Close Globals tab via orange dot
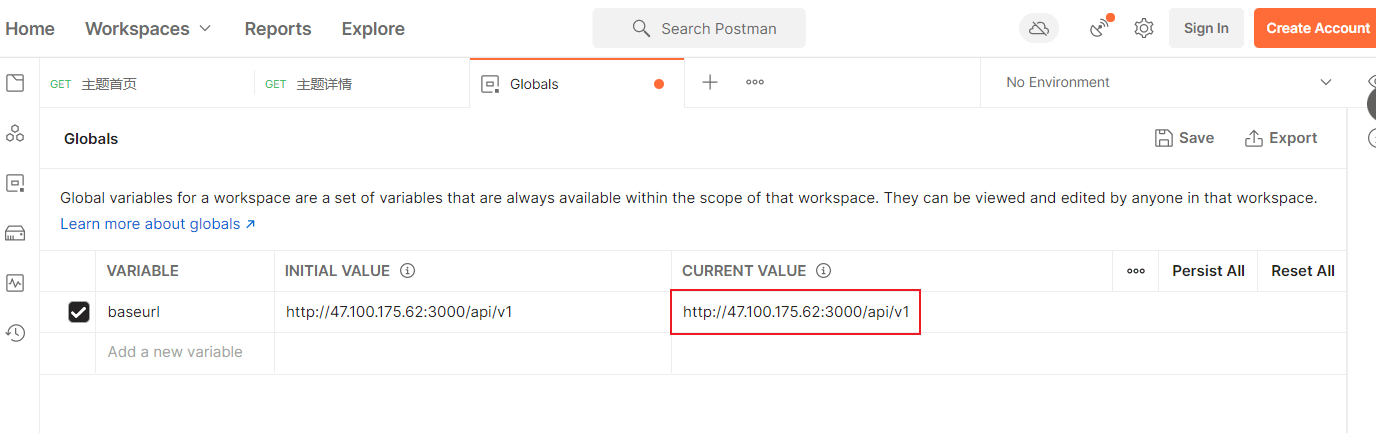 [x=659, y=84]
